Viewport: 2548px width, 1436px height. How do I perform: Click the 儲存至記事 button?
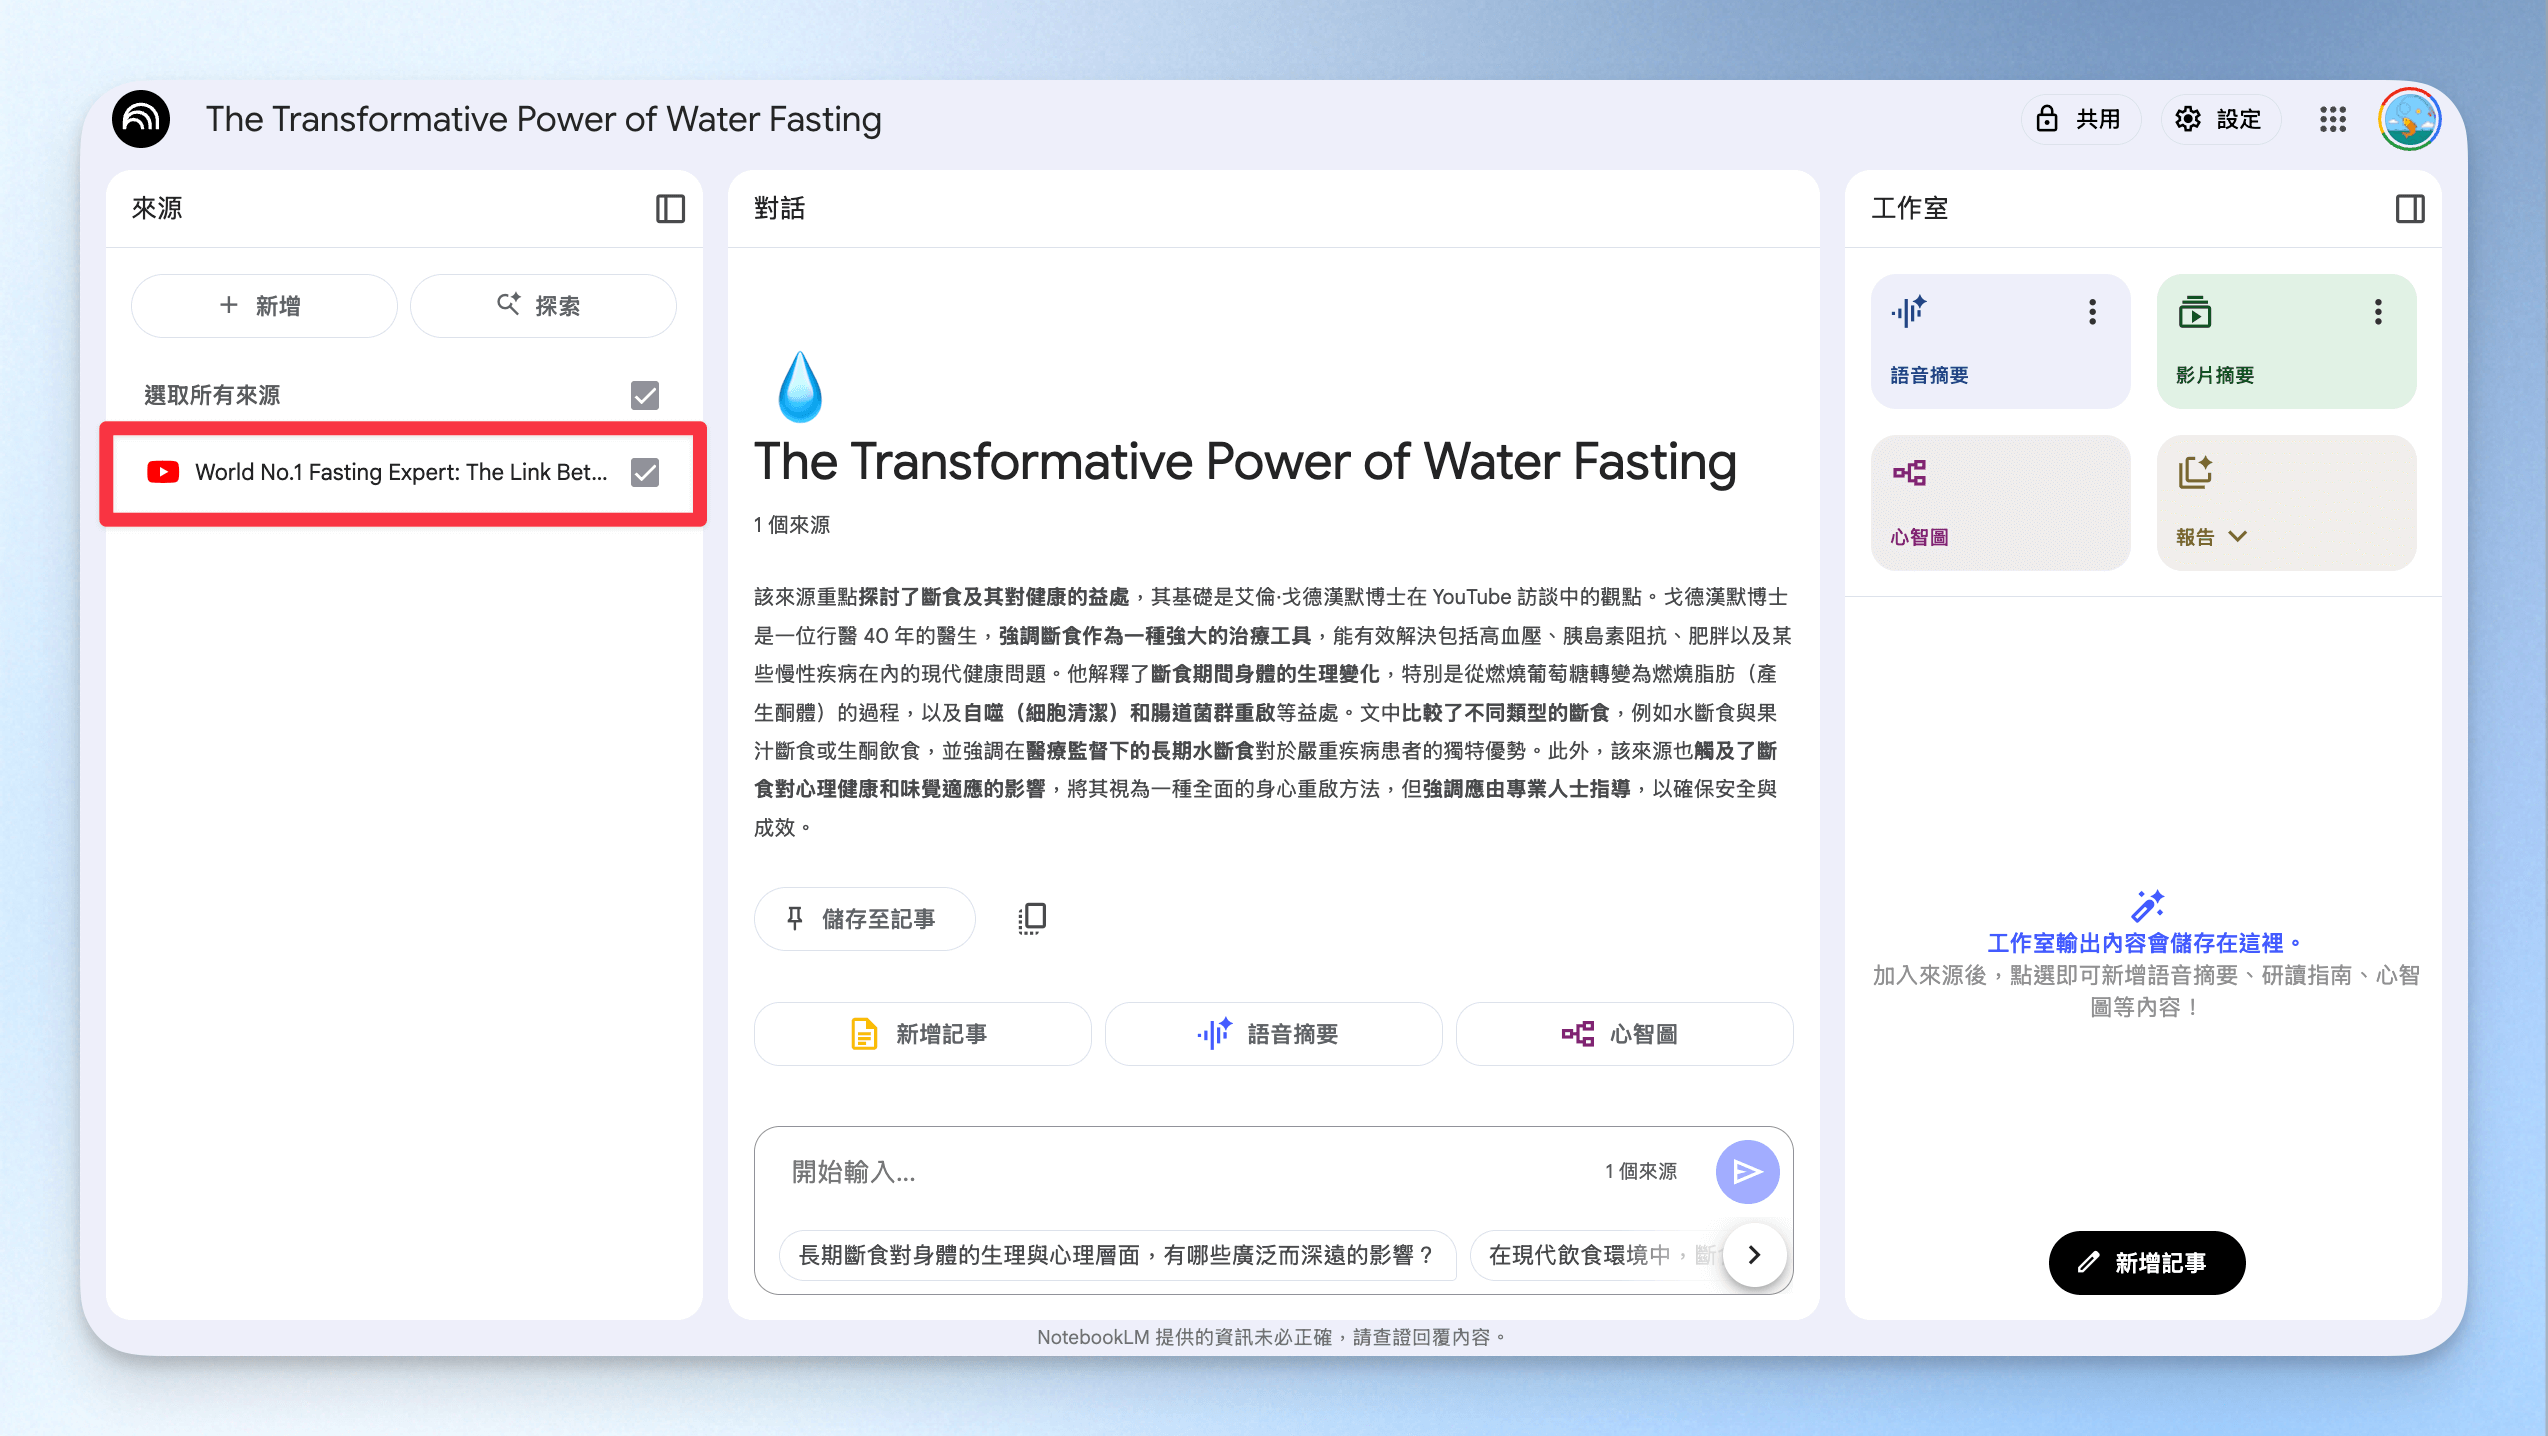(x=864, y=918)
